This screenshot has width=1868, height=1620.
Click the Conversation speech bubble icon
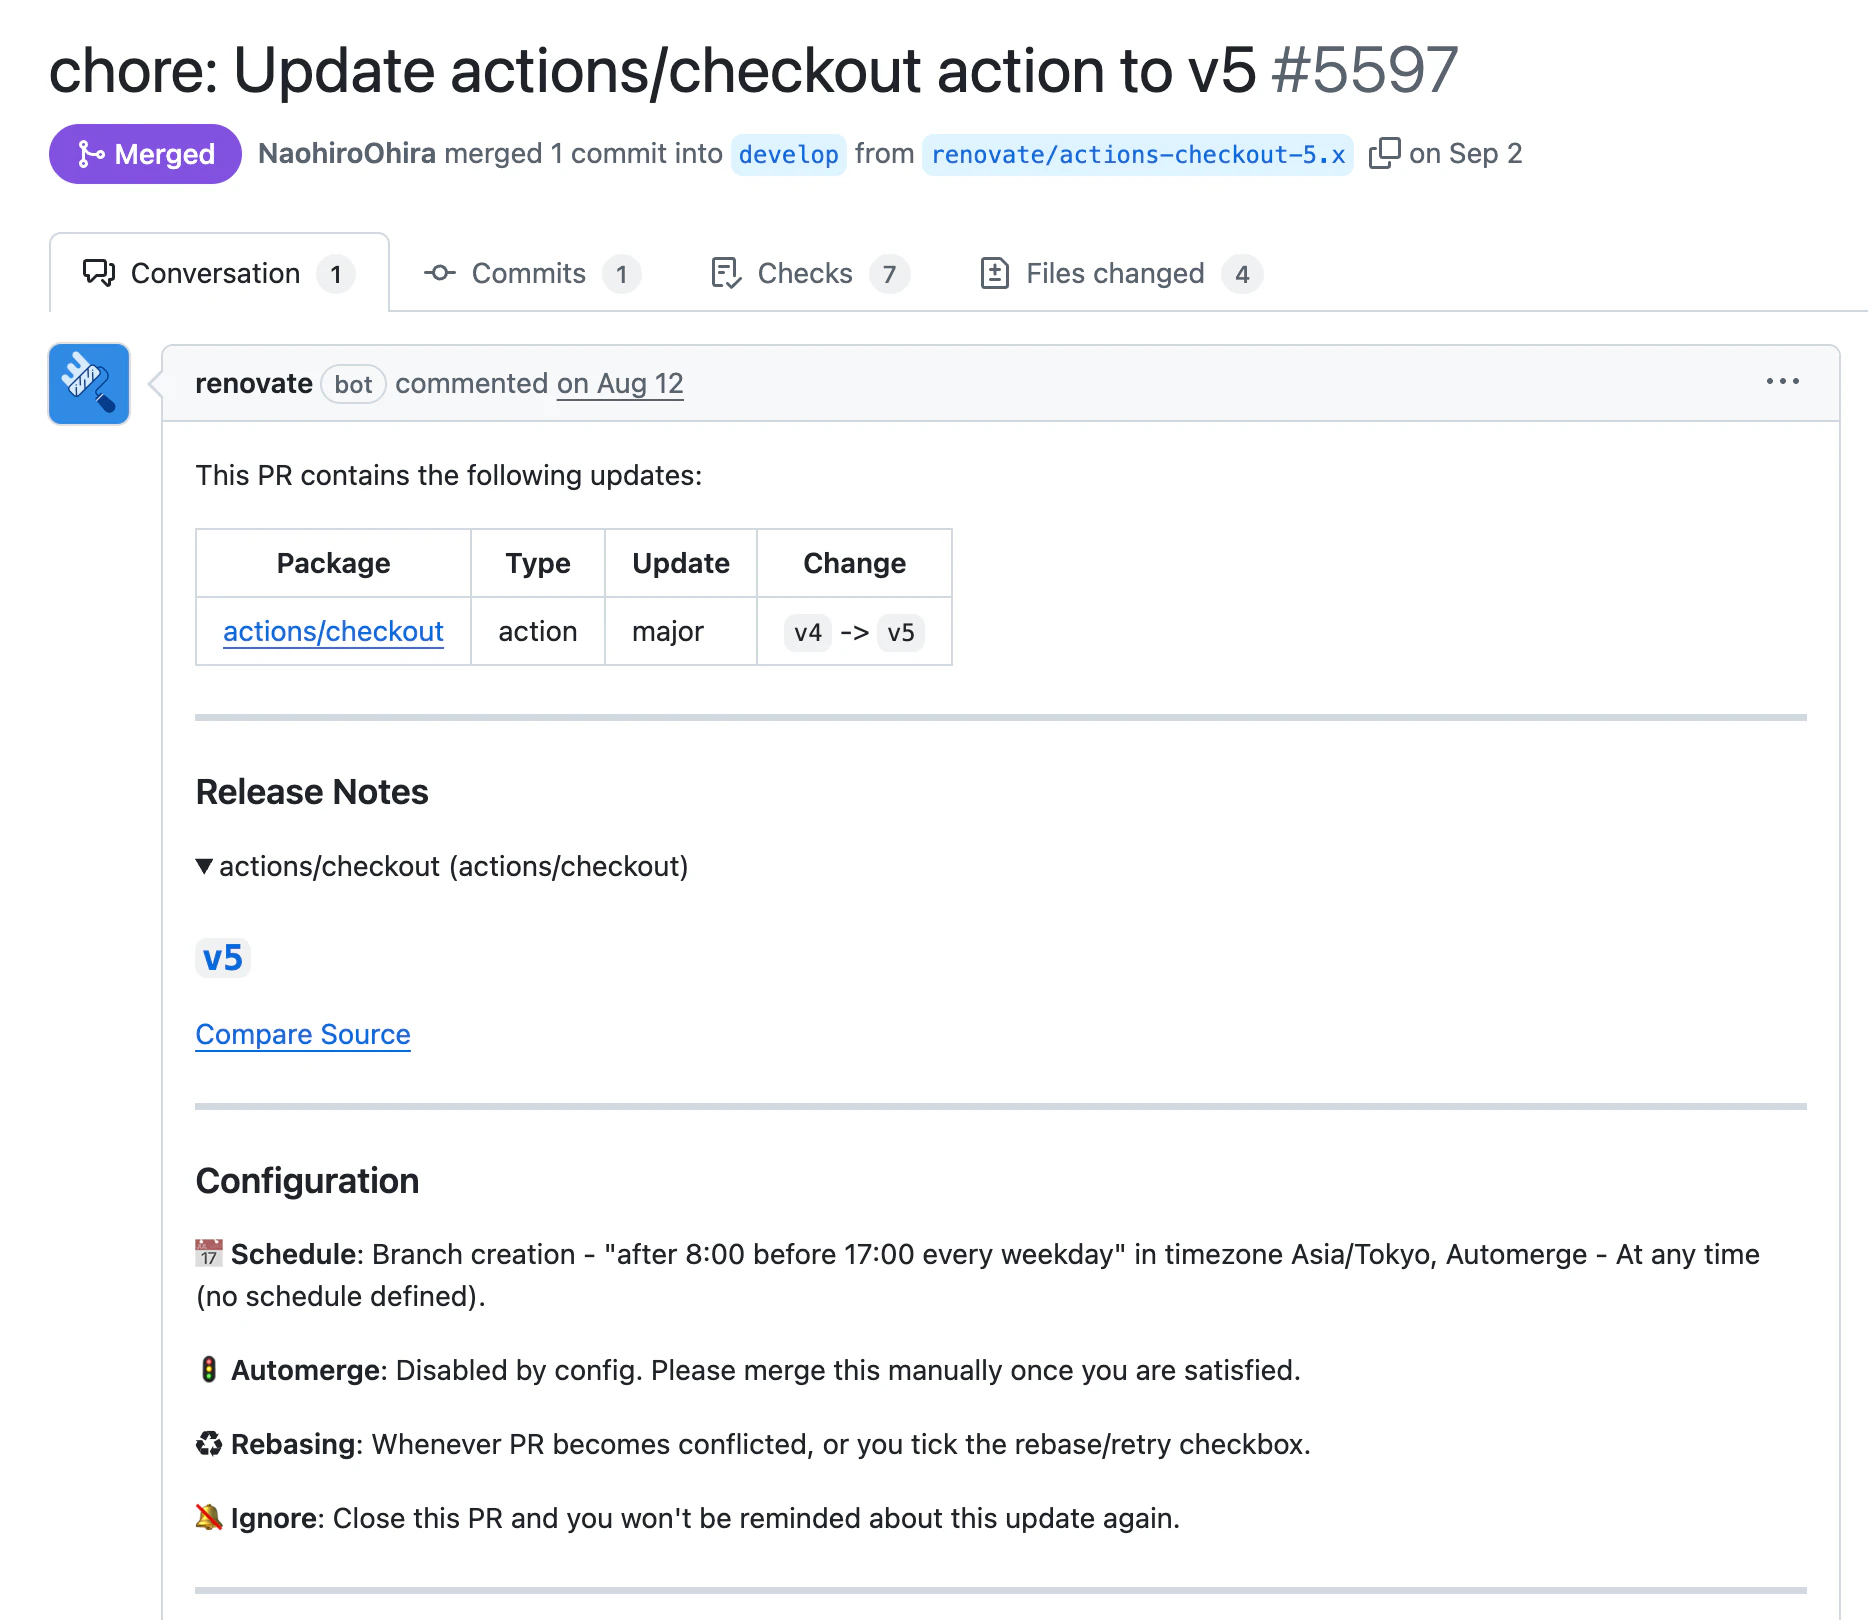point(99,273)
